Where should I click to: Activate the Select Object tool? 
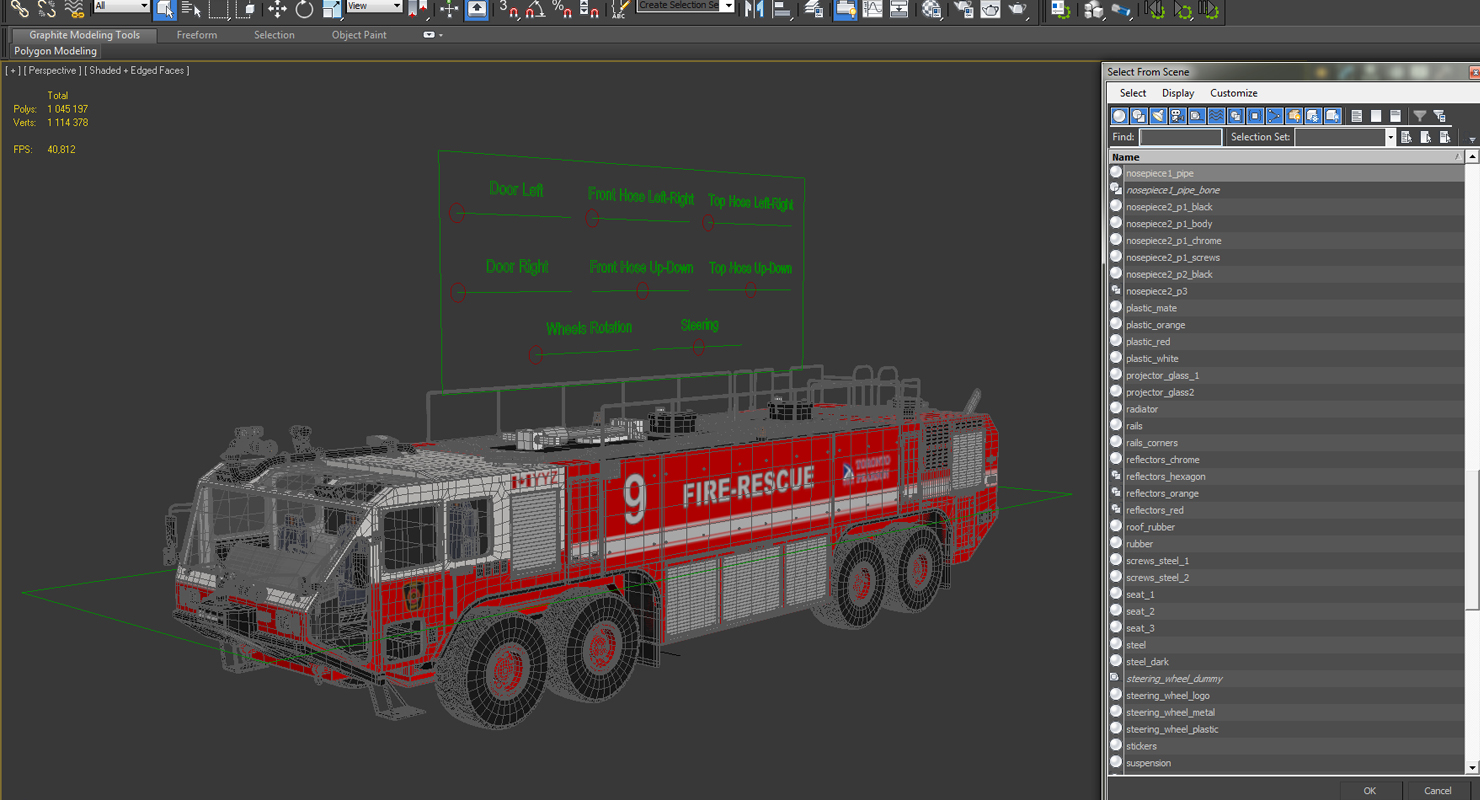[165, 9]
